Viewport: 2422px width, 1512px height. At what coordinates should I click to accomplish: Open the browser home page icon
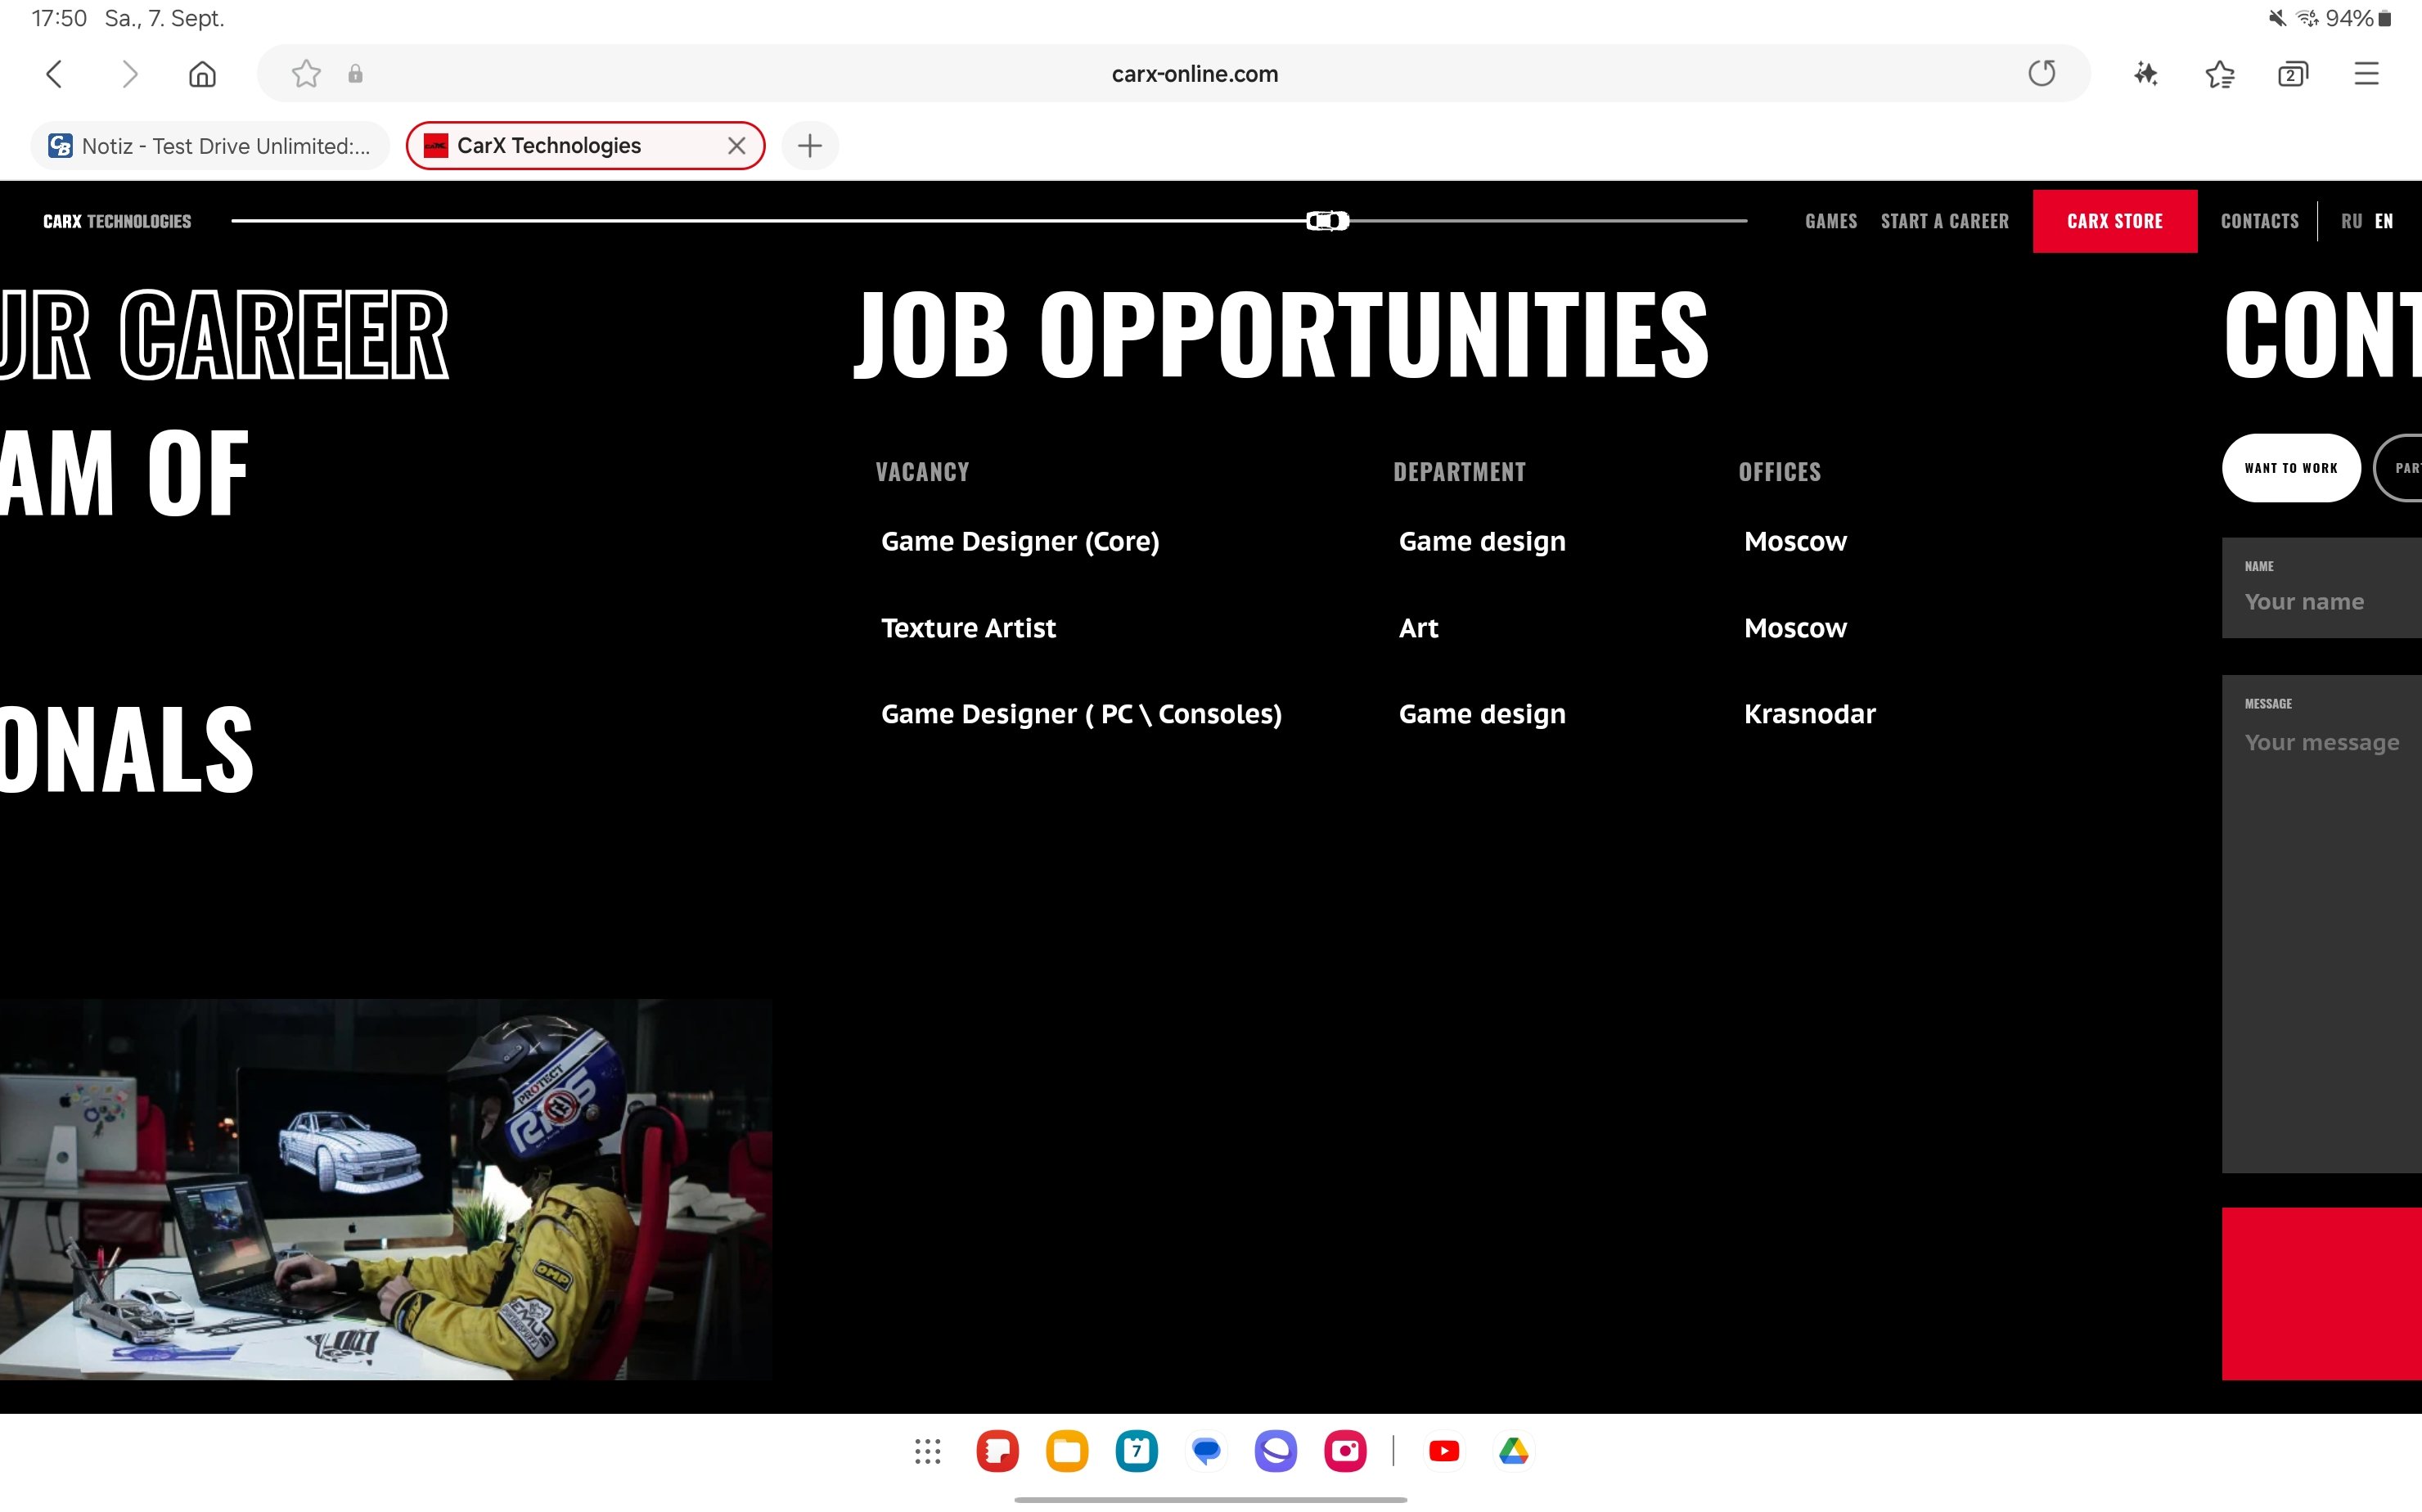click(x=202, y=74)
